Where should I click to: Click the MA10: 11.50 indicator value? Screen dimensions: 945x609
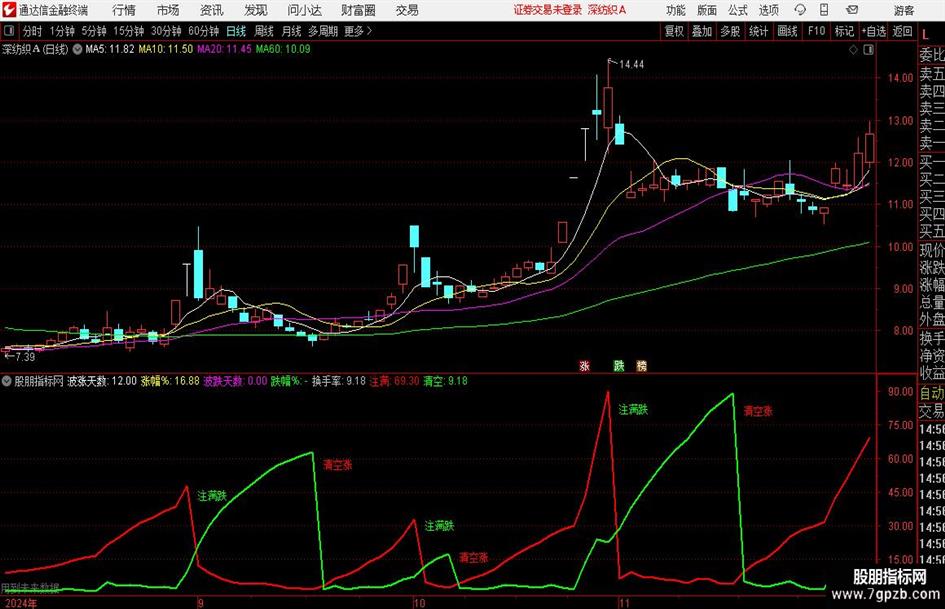pos(166,49)
